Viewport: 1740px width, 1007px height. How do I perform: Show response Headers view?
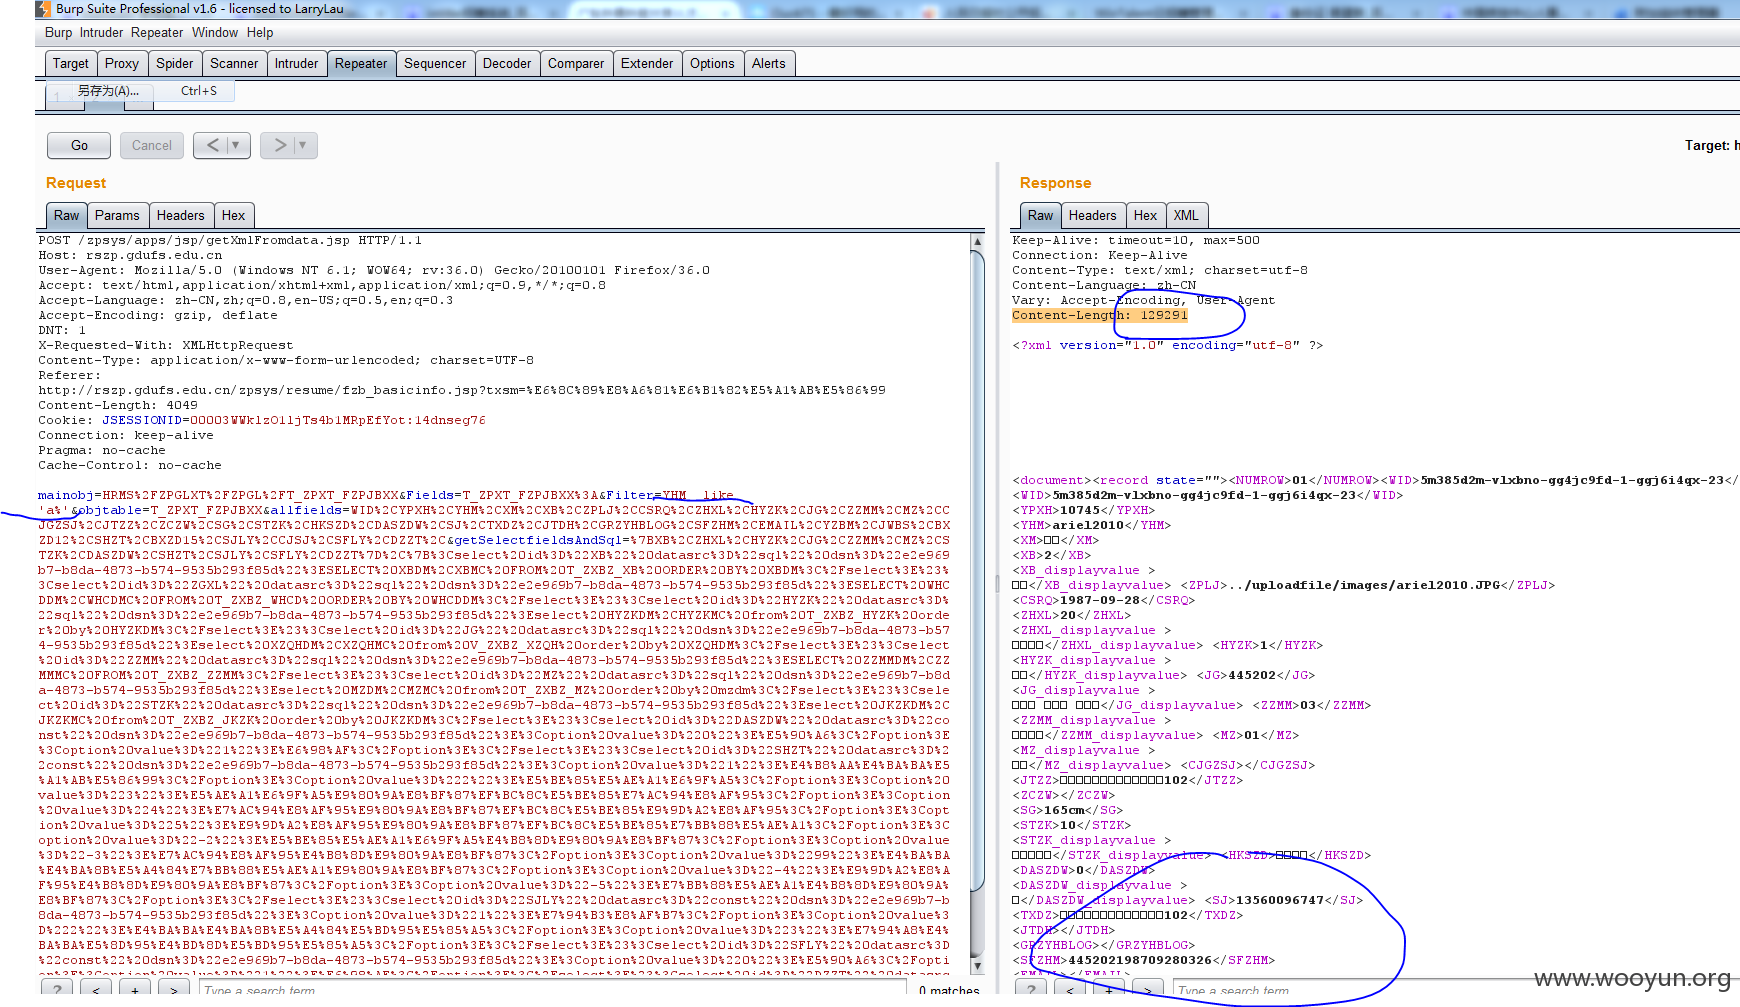click(x=1093, y=215)
